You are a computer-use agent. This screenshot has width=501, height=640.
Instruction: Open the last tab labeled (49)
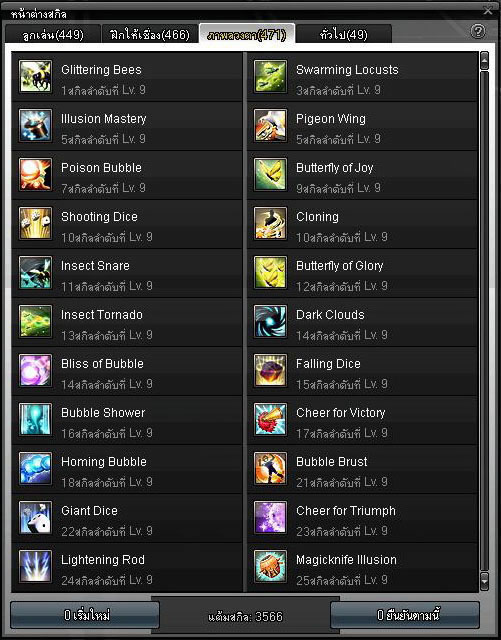click(344, 34)
